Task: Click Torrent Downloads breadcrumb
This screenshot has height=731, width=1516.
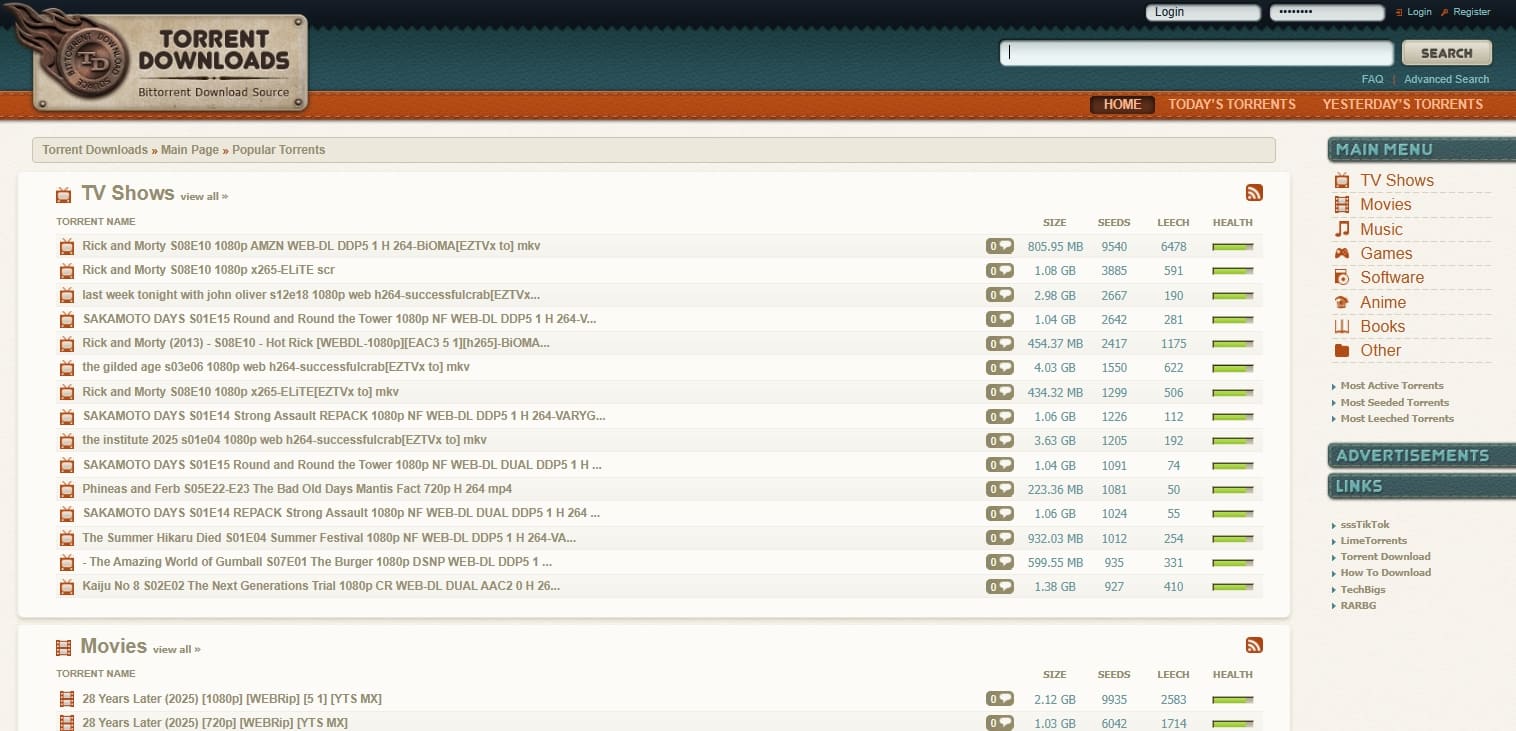Action: 95,150
